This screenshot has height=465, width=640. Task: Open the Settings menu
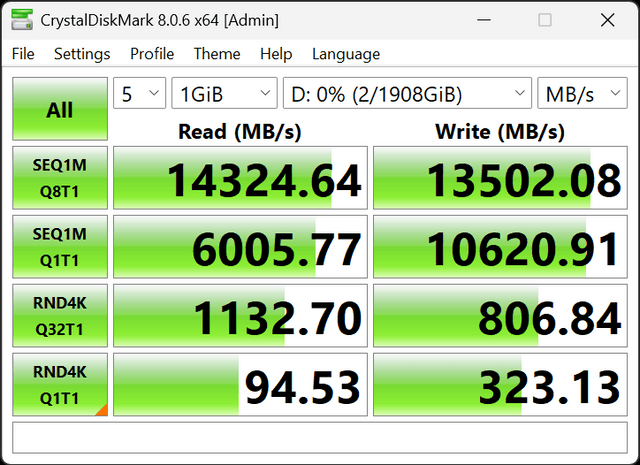coord(82,54)
